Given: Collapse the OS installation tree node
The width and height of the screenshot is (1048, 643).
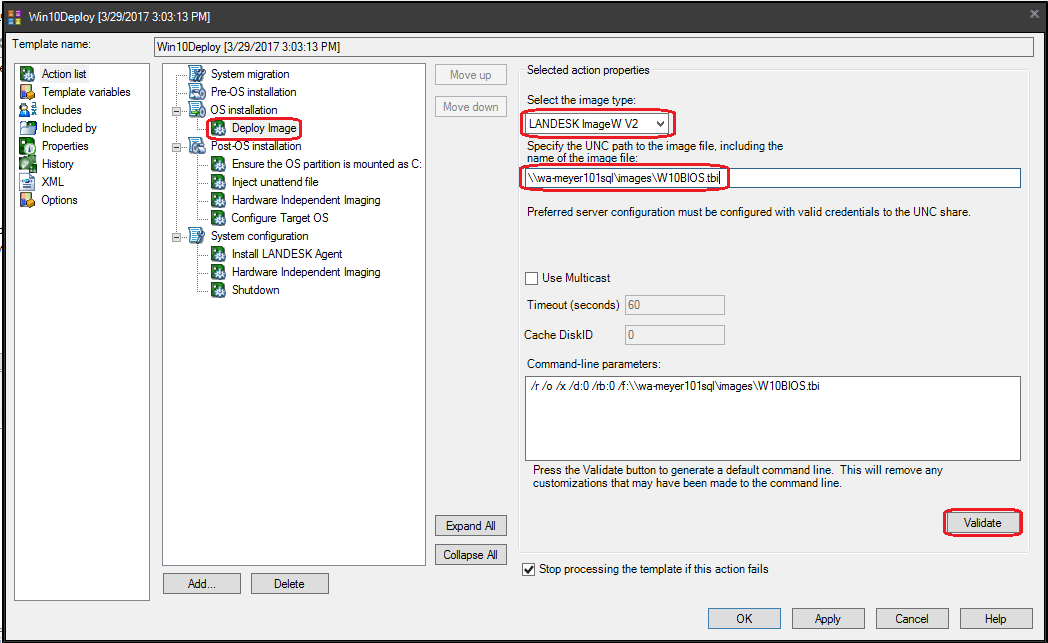Looking at the screenshot, I should point(177,110).
